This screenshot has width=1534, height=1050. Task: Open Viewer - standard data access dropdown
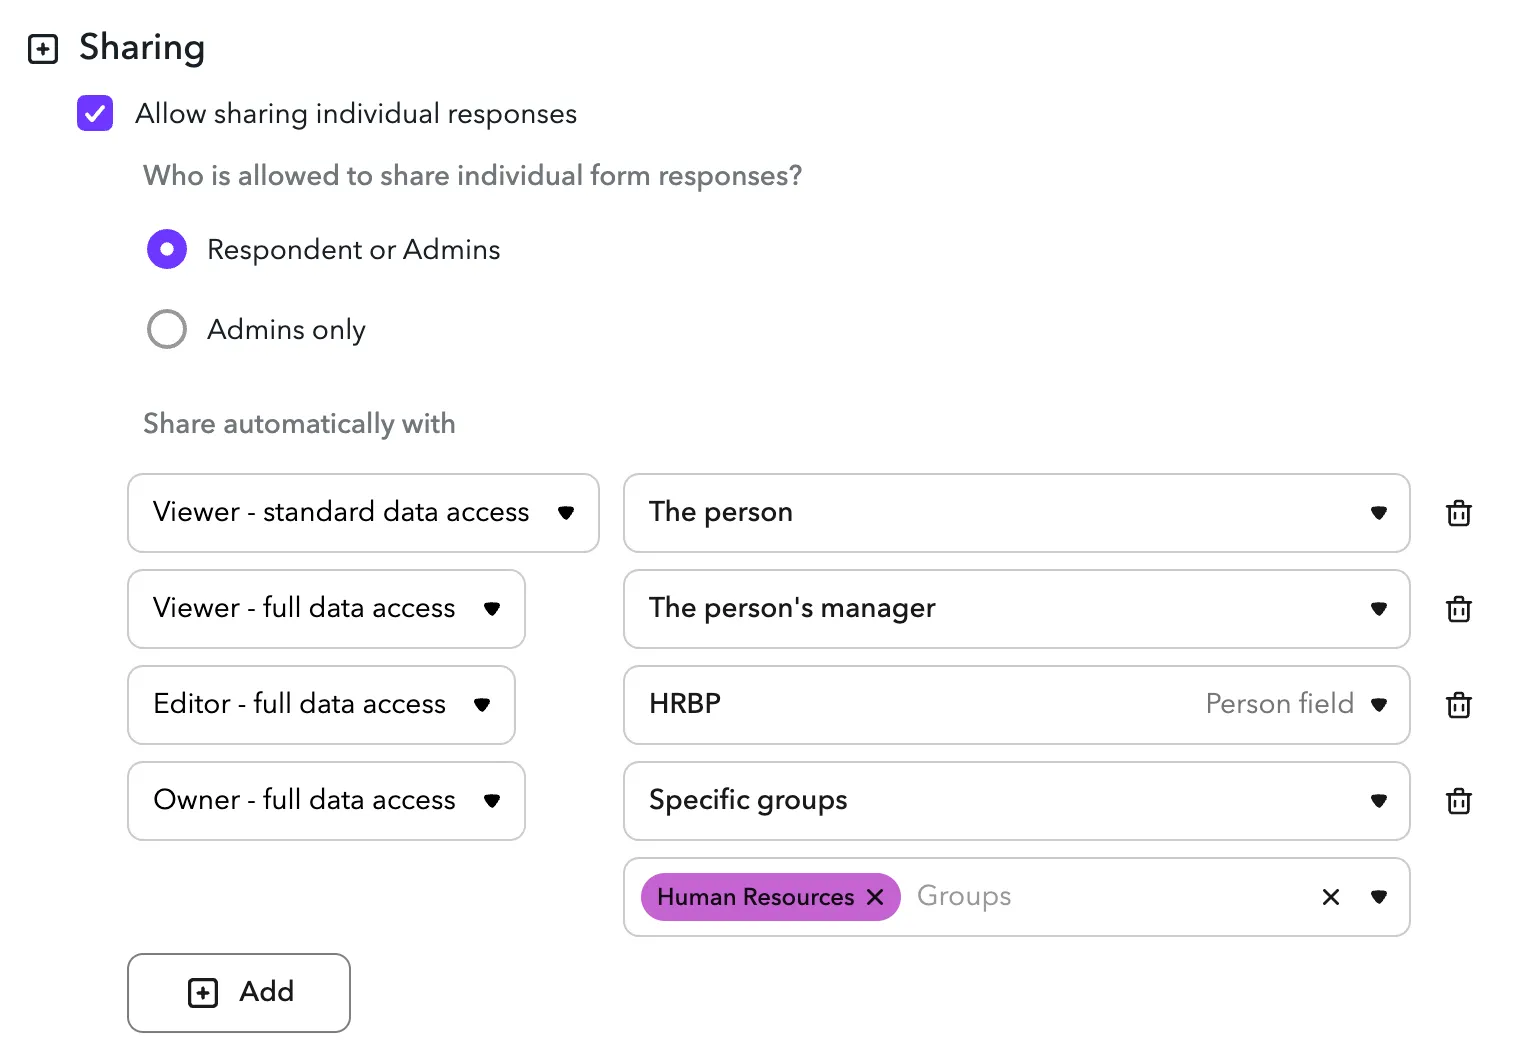click(363, 513)
